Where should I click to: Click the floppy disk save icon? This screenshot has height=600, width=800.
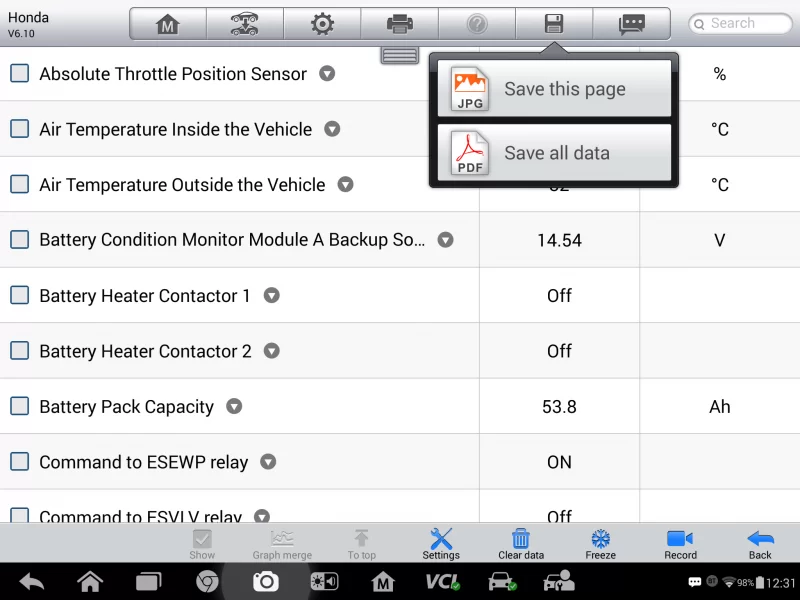click(x=554, y=24)
